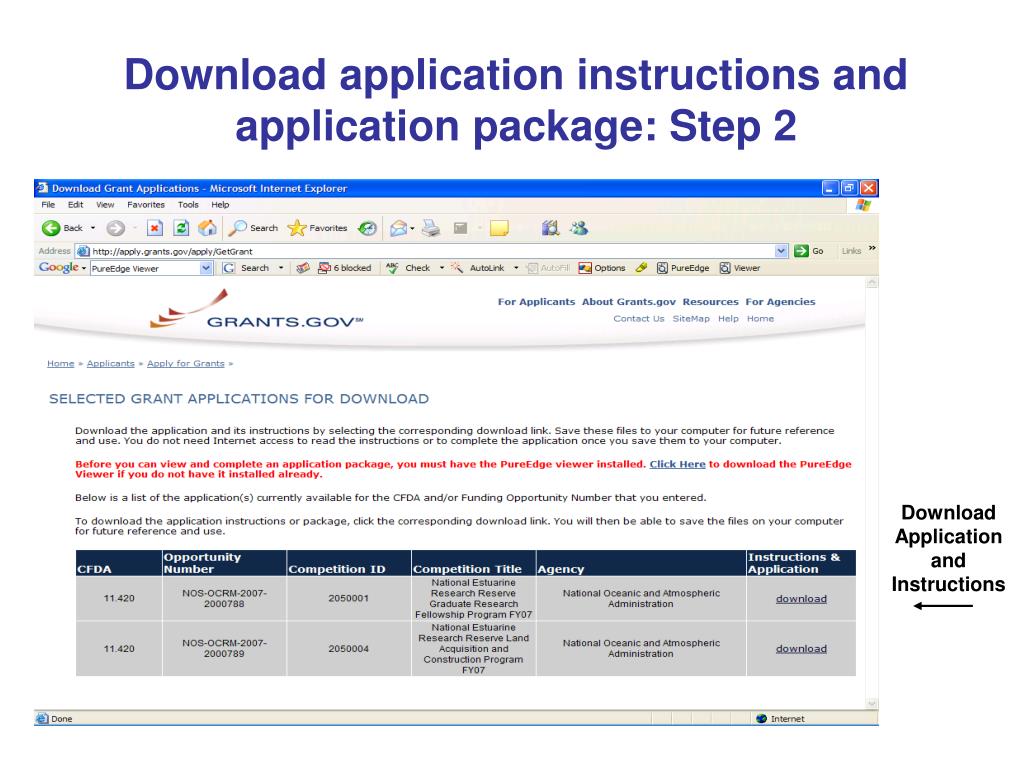Click the Click Here PureEdge download link
1024x768 pixels.
coord(677,464)
